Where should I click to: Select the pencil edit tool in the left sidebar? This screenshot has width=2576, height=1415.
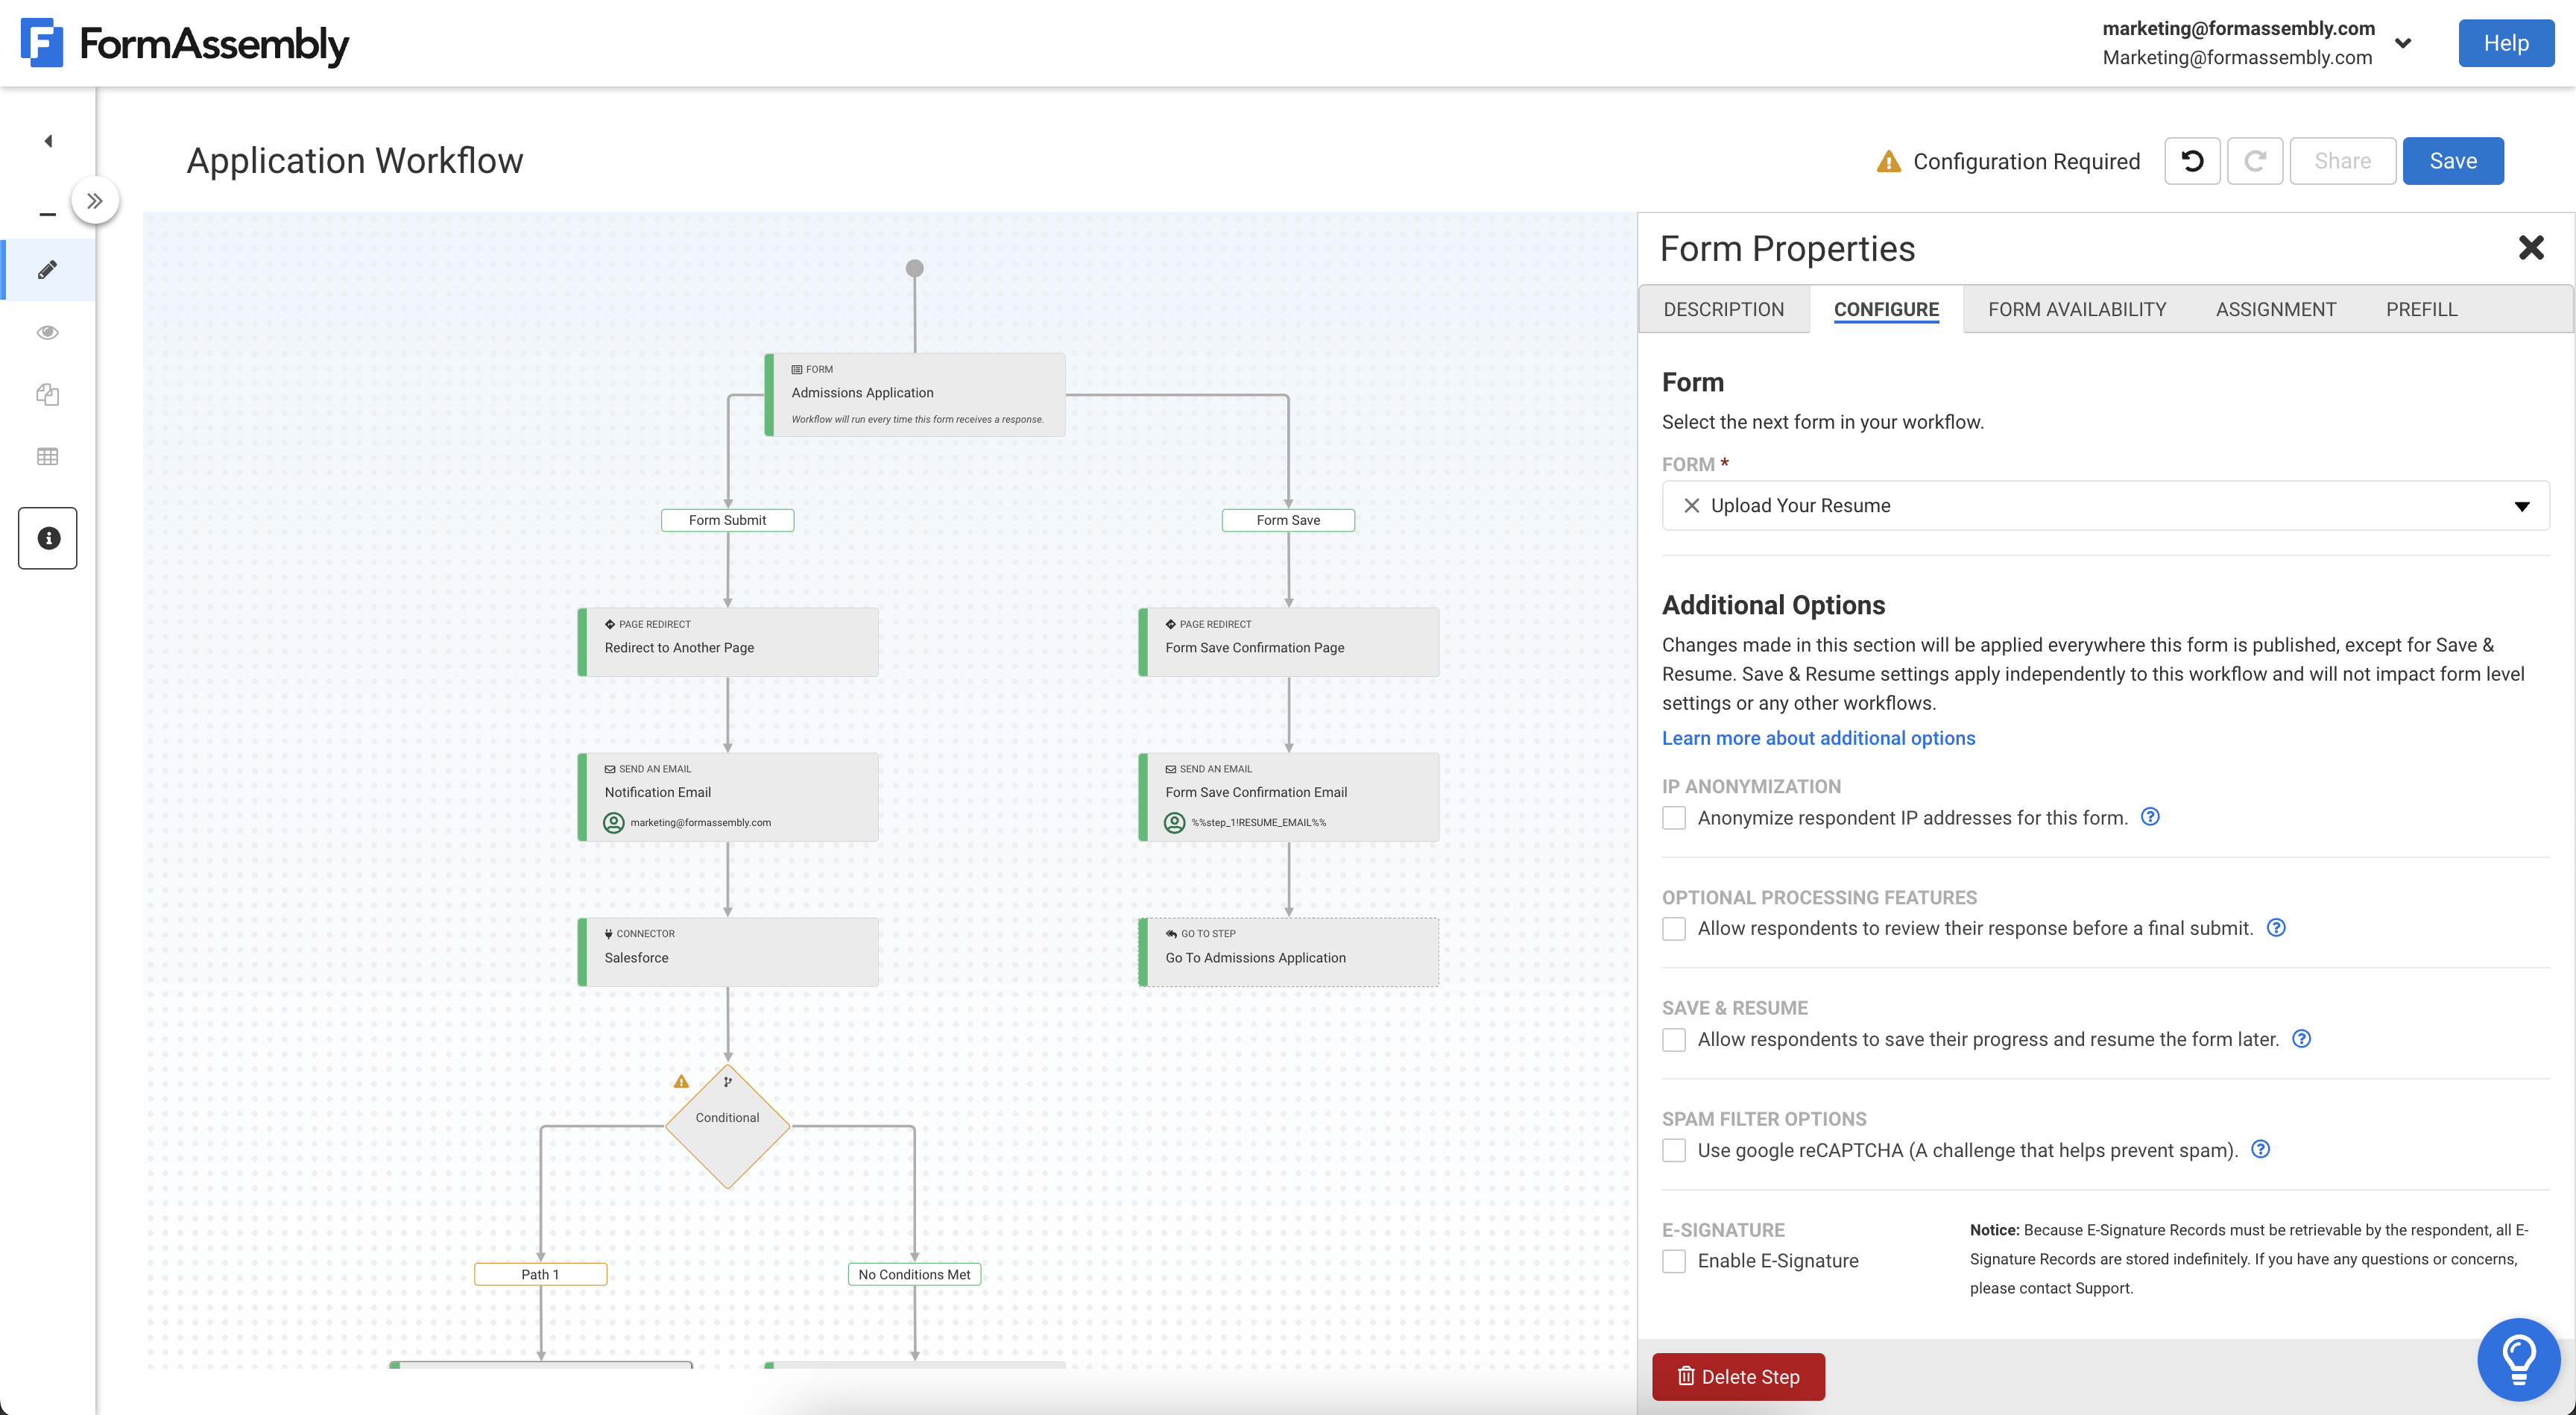[x=47, y=269]
